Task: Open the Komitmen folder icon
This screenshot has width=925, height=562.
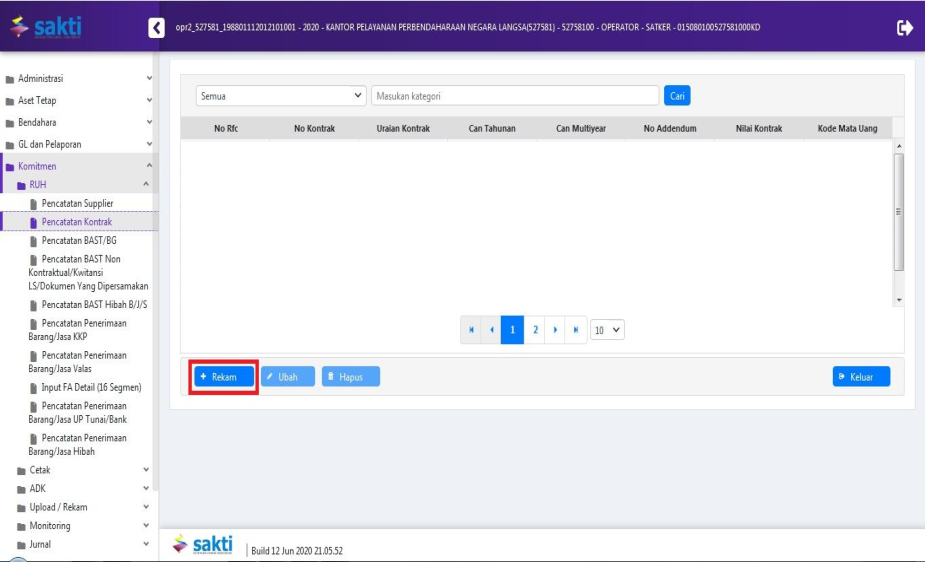Action: (10, 166)
